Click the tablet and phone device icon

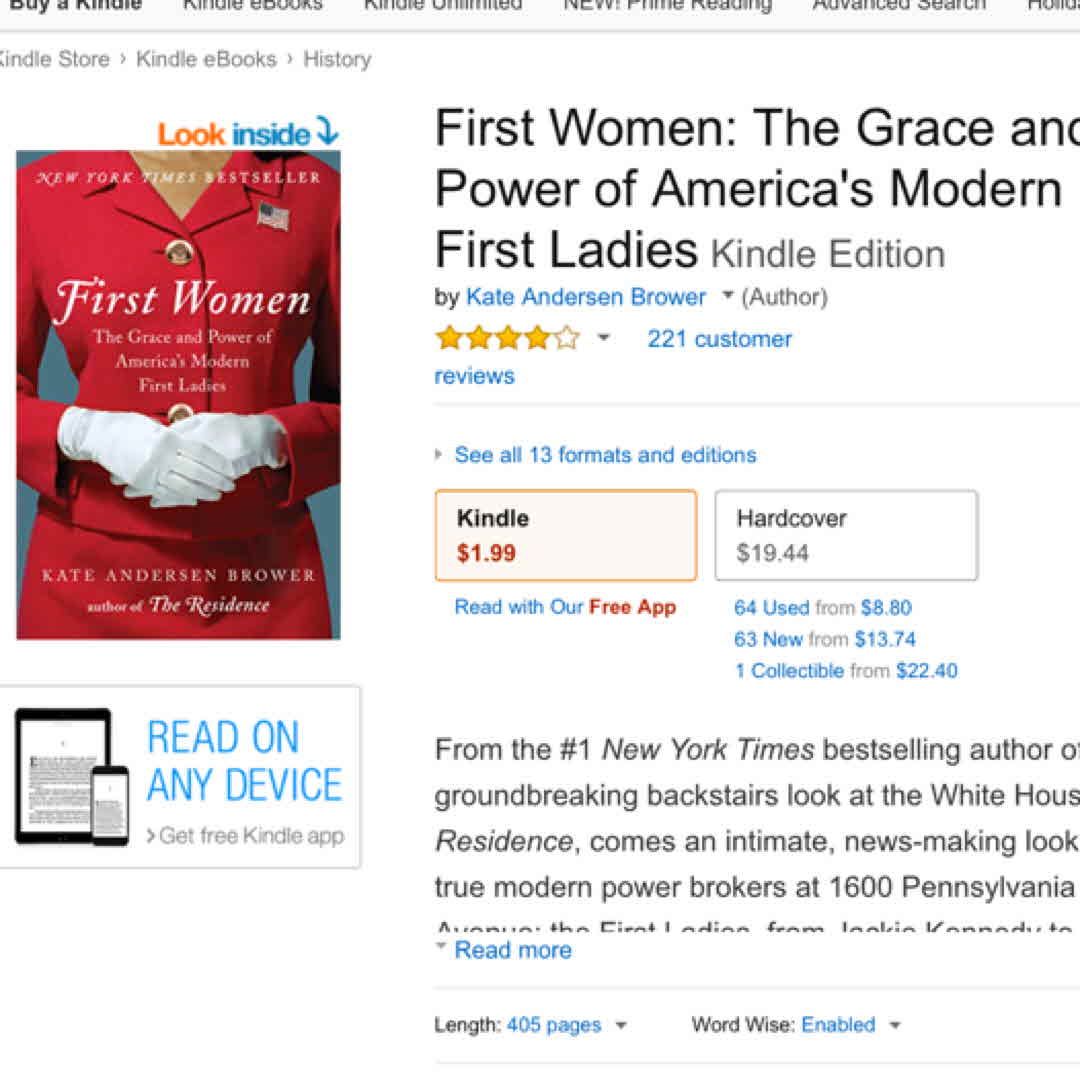(72, 776)
